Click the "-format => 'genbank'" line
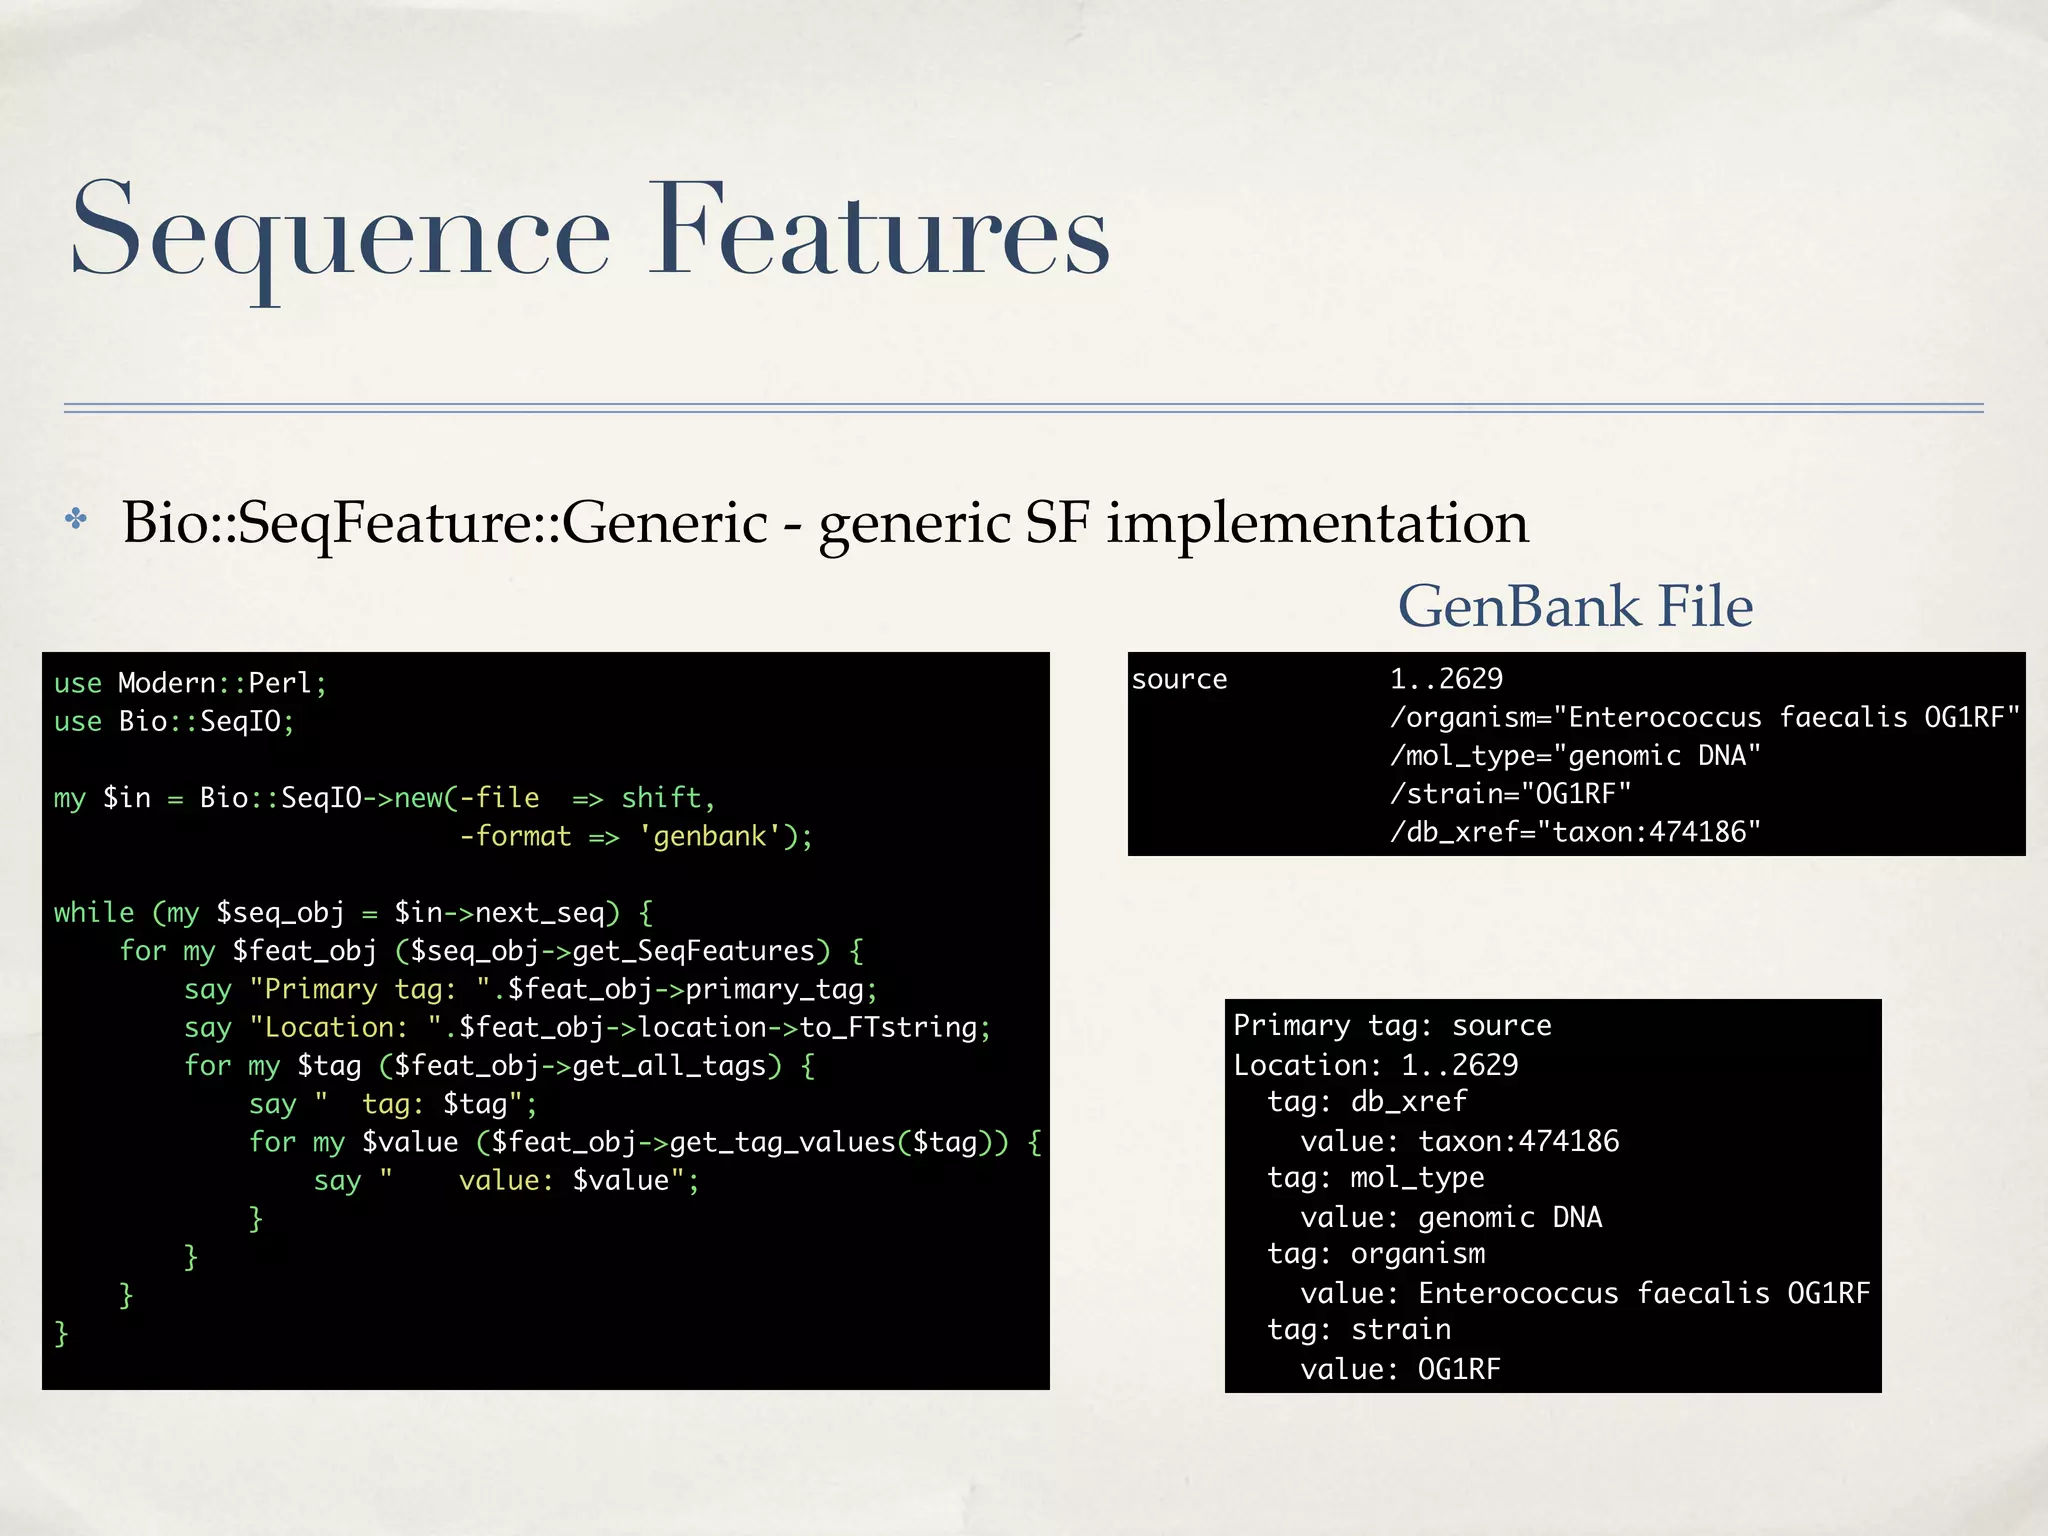Screen dimensions: 2048x1536 pos(637,836)
